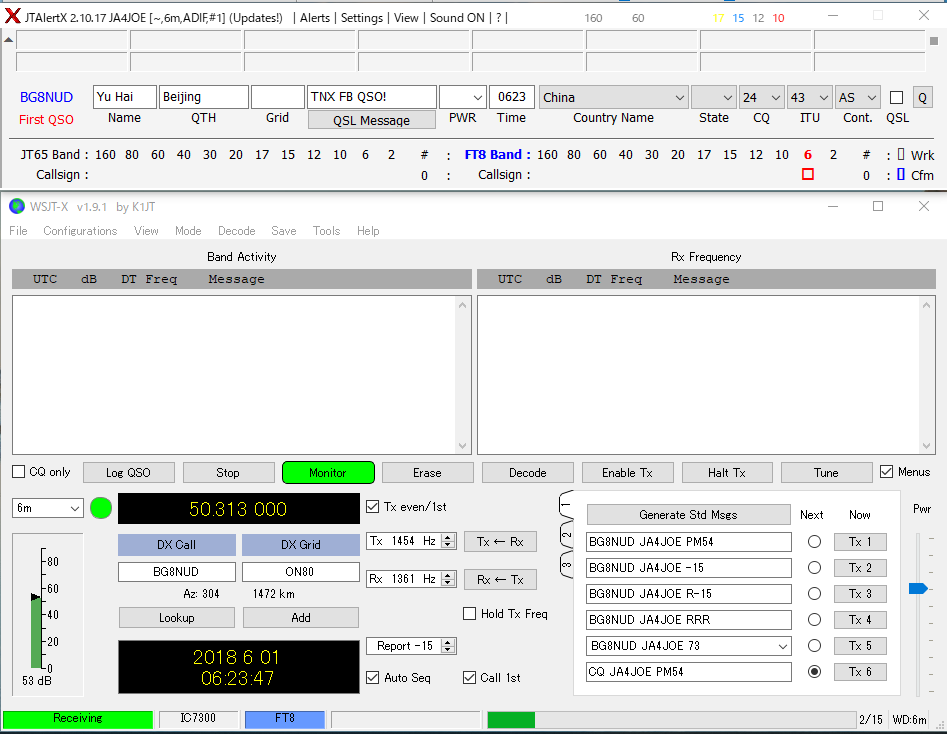The width and height of the screenshot is (947, 734).
Task: Click the small up arrow at JTAlertX left edge
Action: [x=8, y=40]
